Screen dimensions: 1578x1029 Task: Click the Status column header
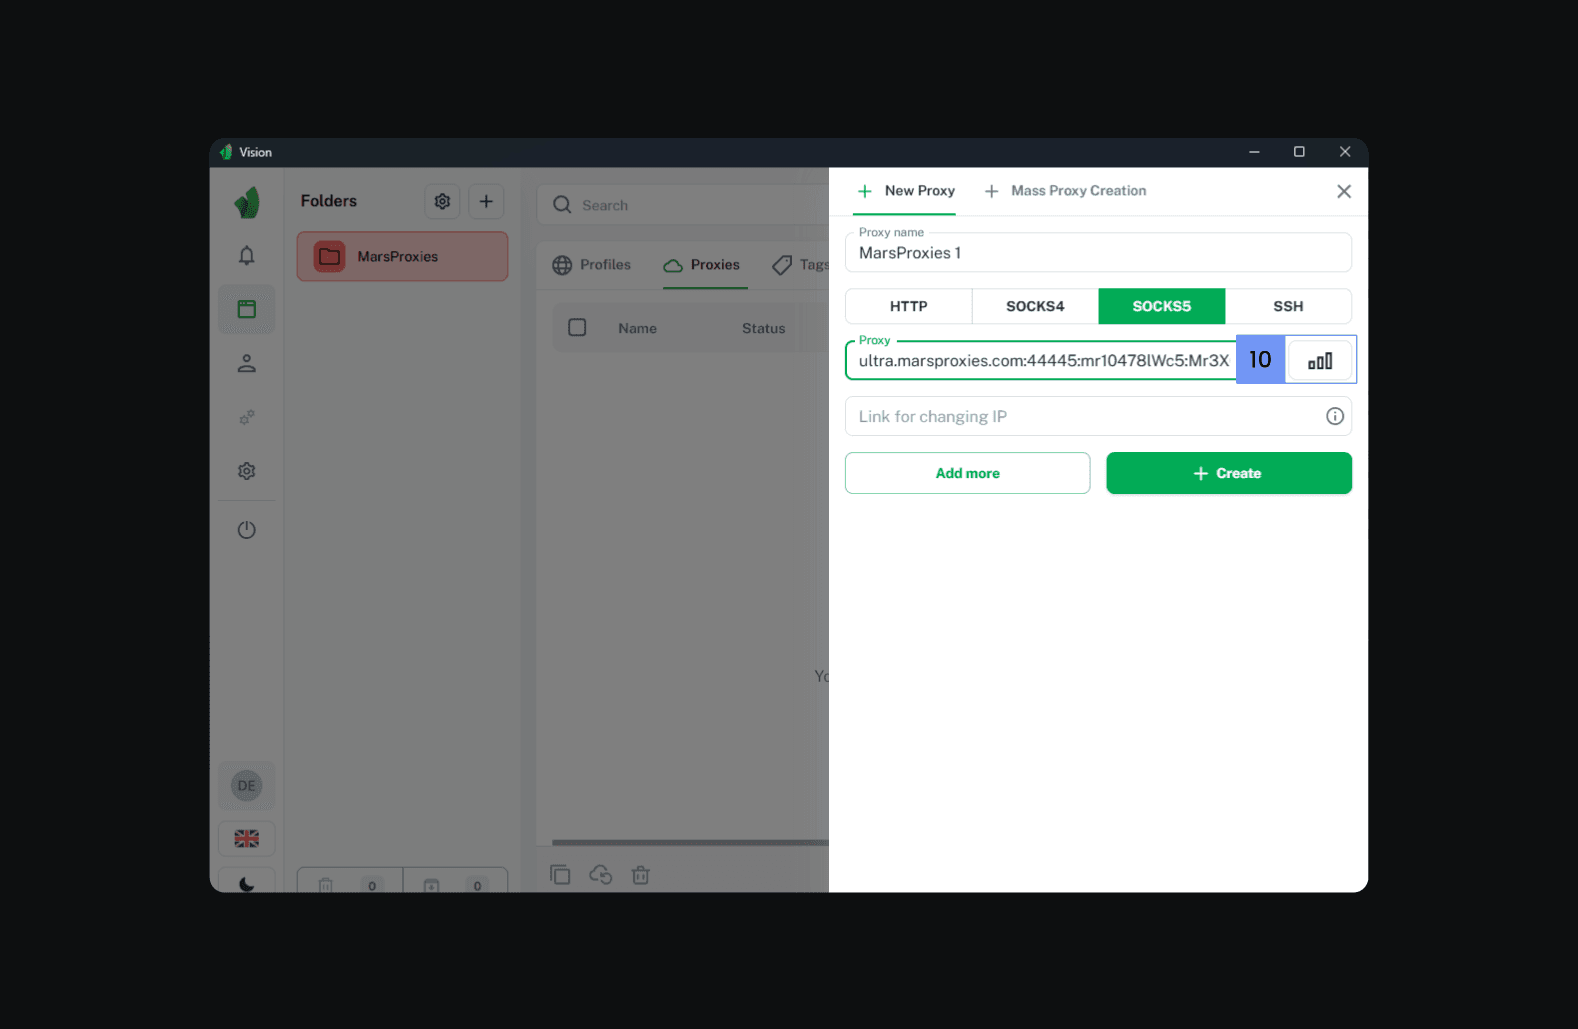click(764, 328)
